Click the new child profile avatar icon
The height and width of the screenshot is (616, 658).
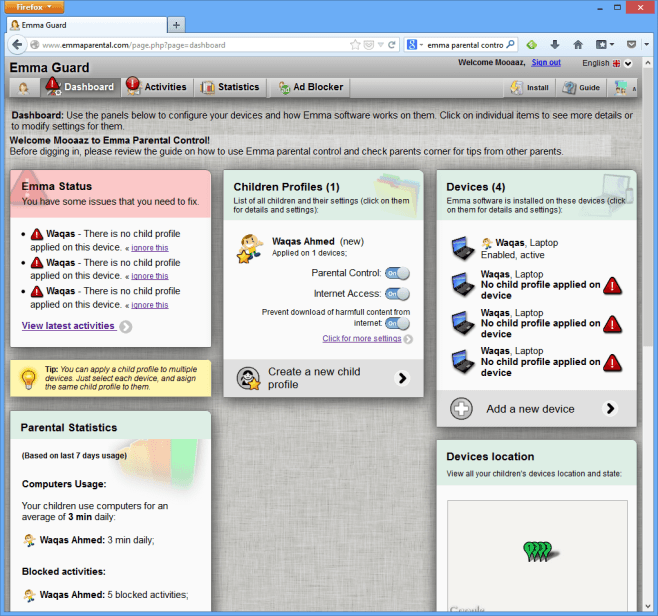pyautogui.click(x=249, y=378)
